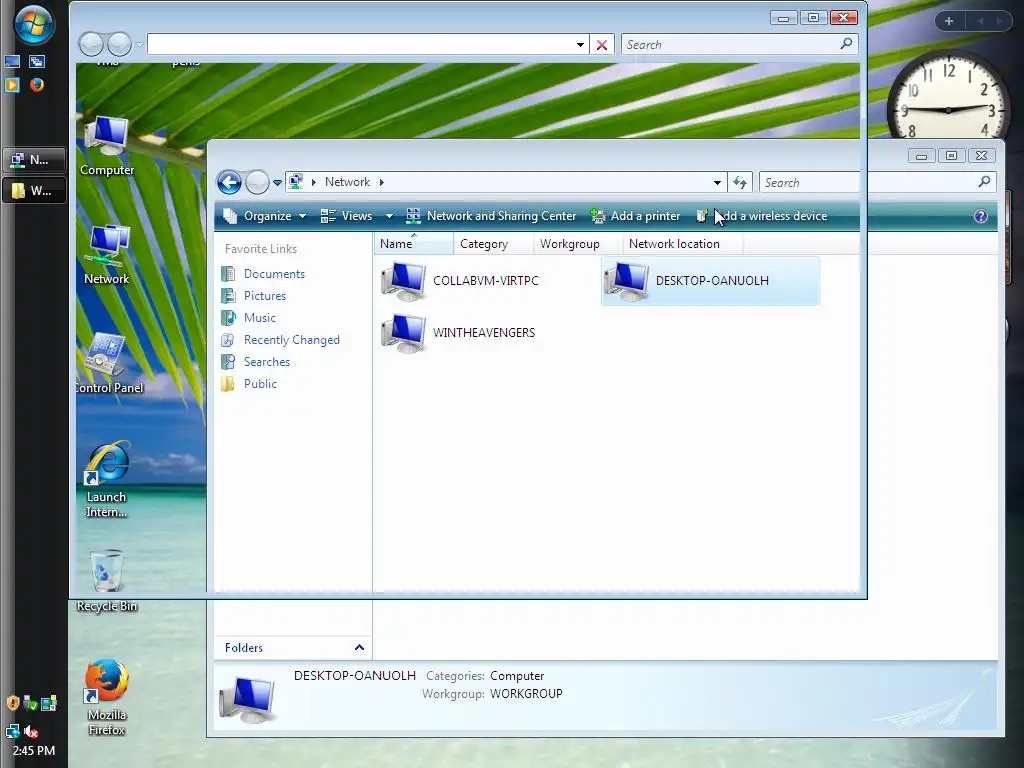Screen dimensions: 1024x768
Task: Click Forward arrow in Network window
Action: [x=257, y=182]
